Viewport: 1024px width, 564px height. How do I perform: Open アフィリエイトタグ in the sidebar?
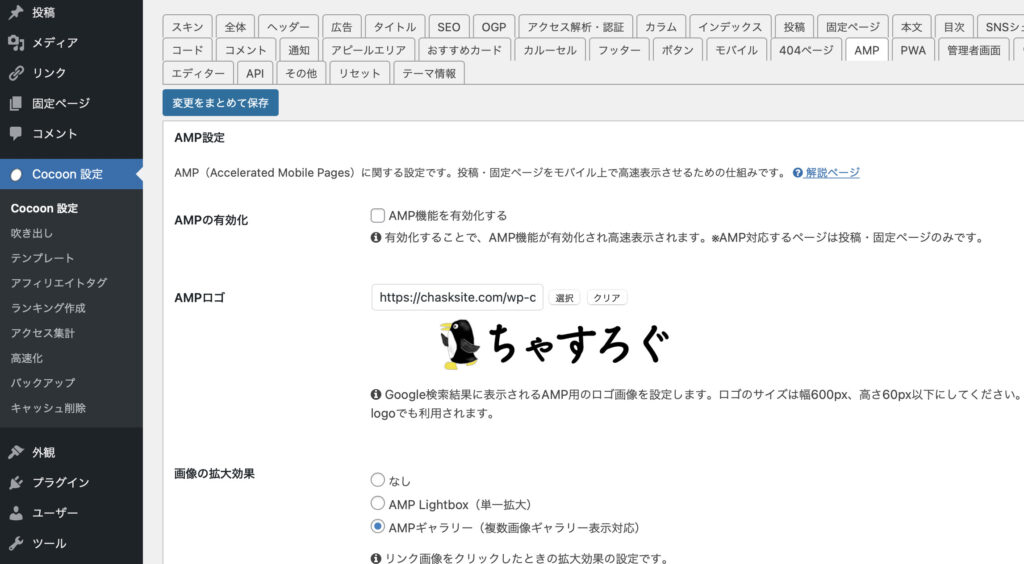click(59, 283)
